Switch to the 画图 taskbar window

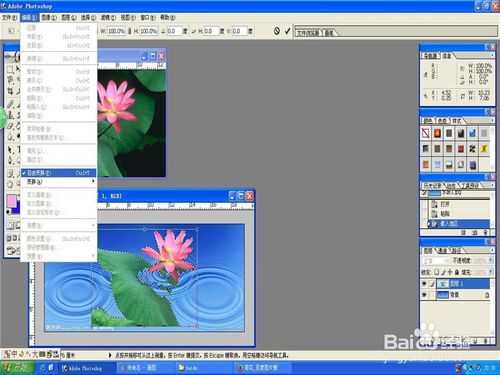tap(145, 368)
